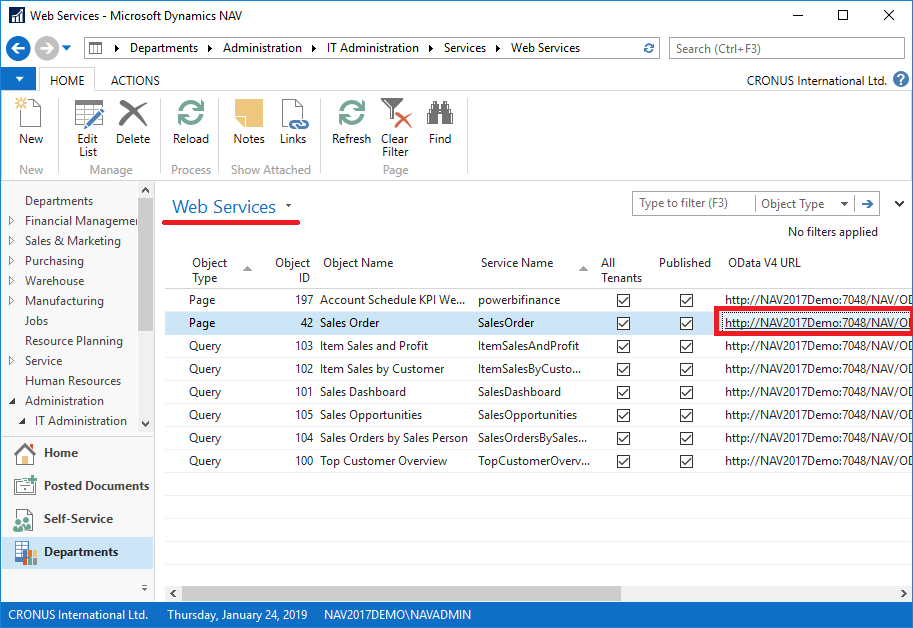Open the SalesOrder OData V4 URL link
This screenshot has height=628, width=913.
(818, 323)
